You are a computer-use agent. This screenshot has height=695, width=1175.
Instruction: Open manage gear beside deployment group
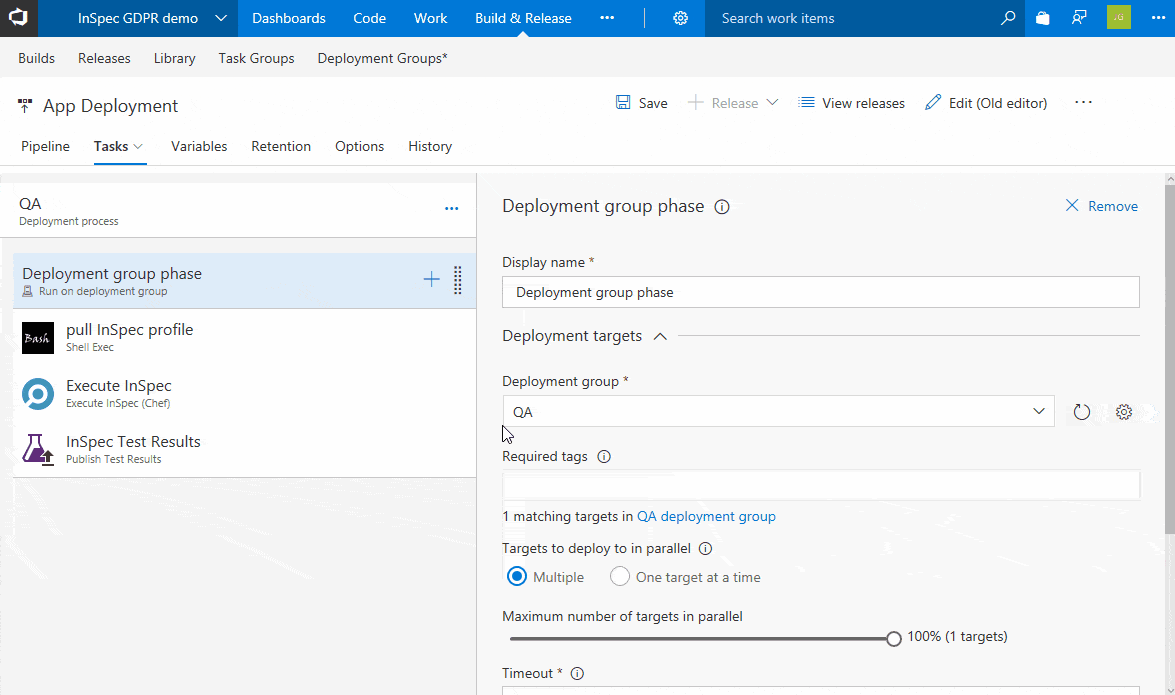[1124, 412]
